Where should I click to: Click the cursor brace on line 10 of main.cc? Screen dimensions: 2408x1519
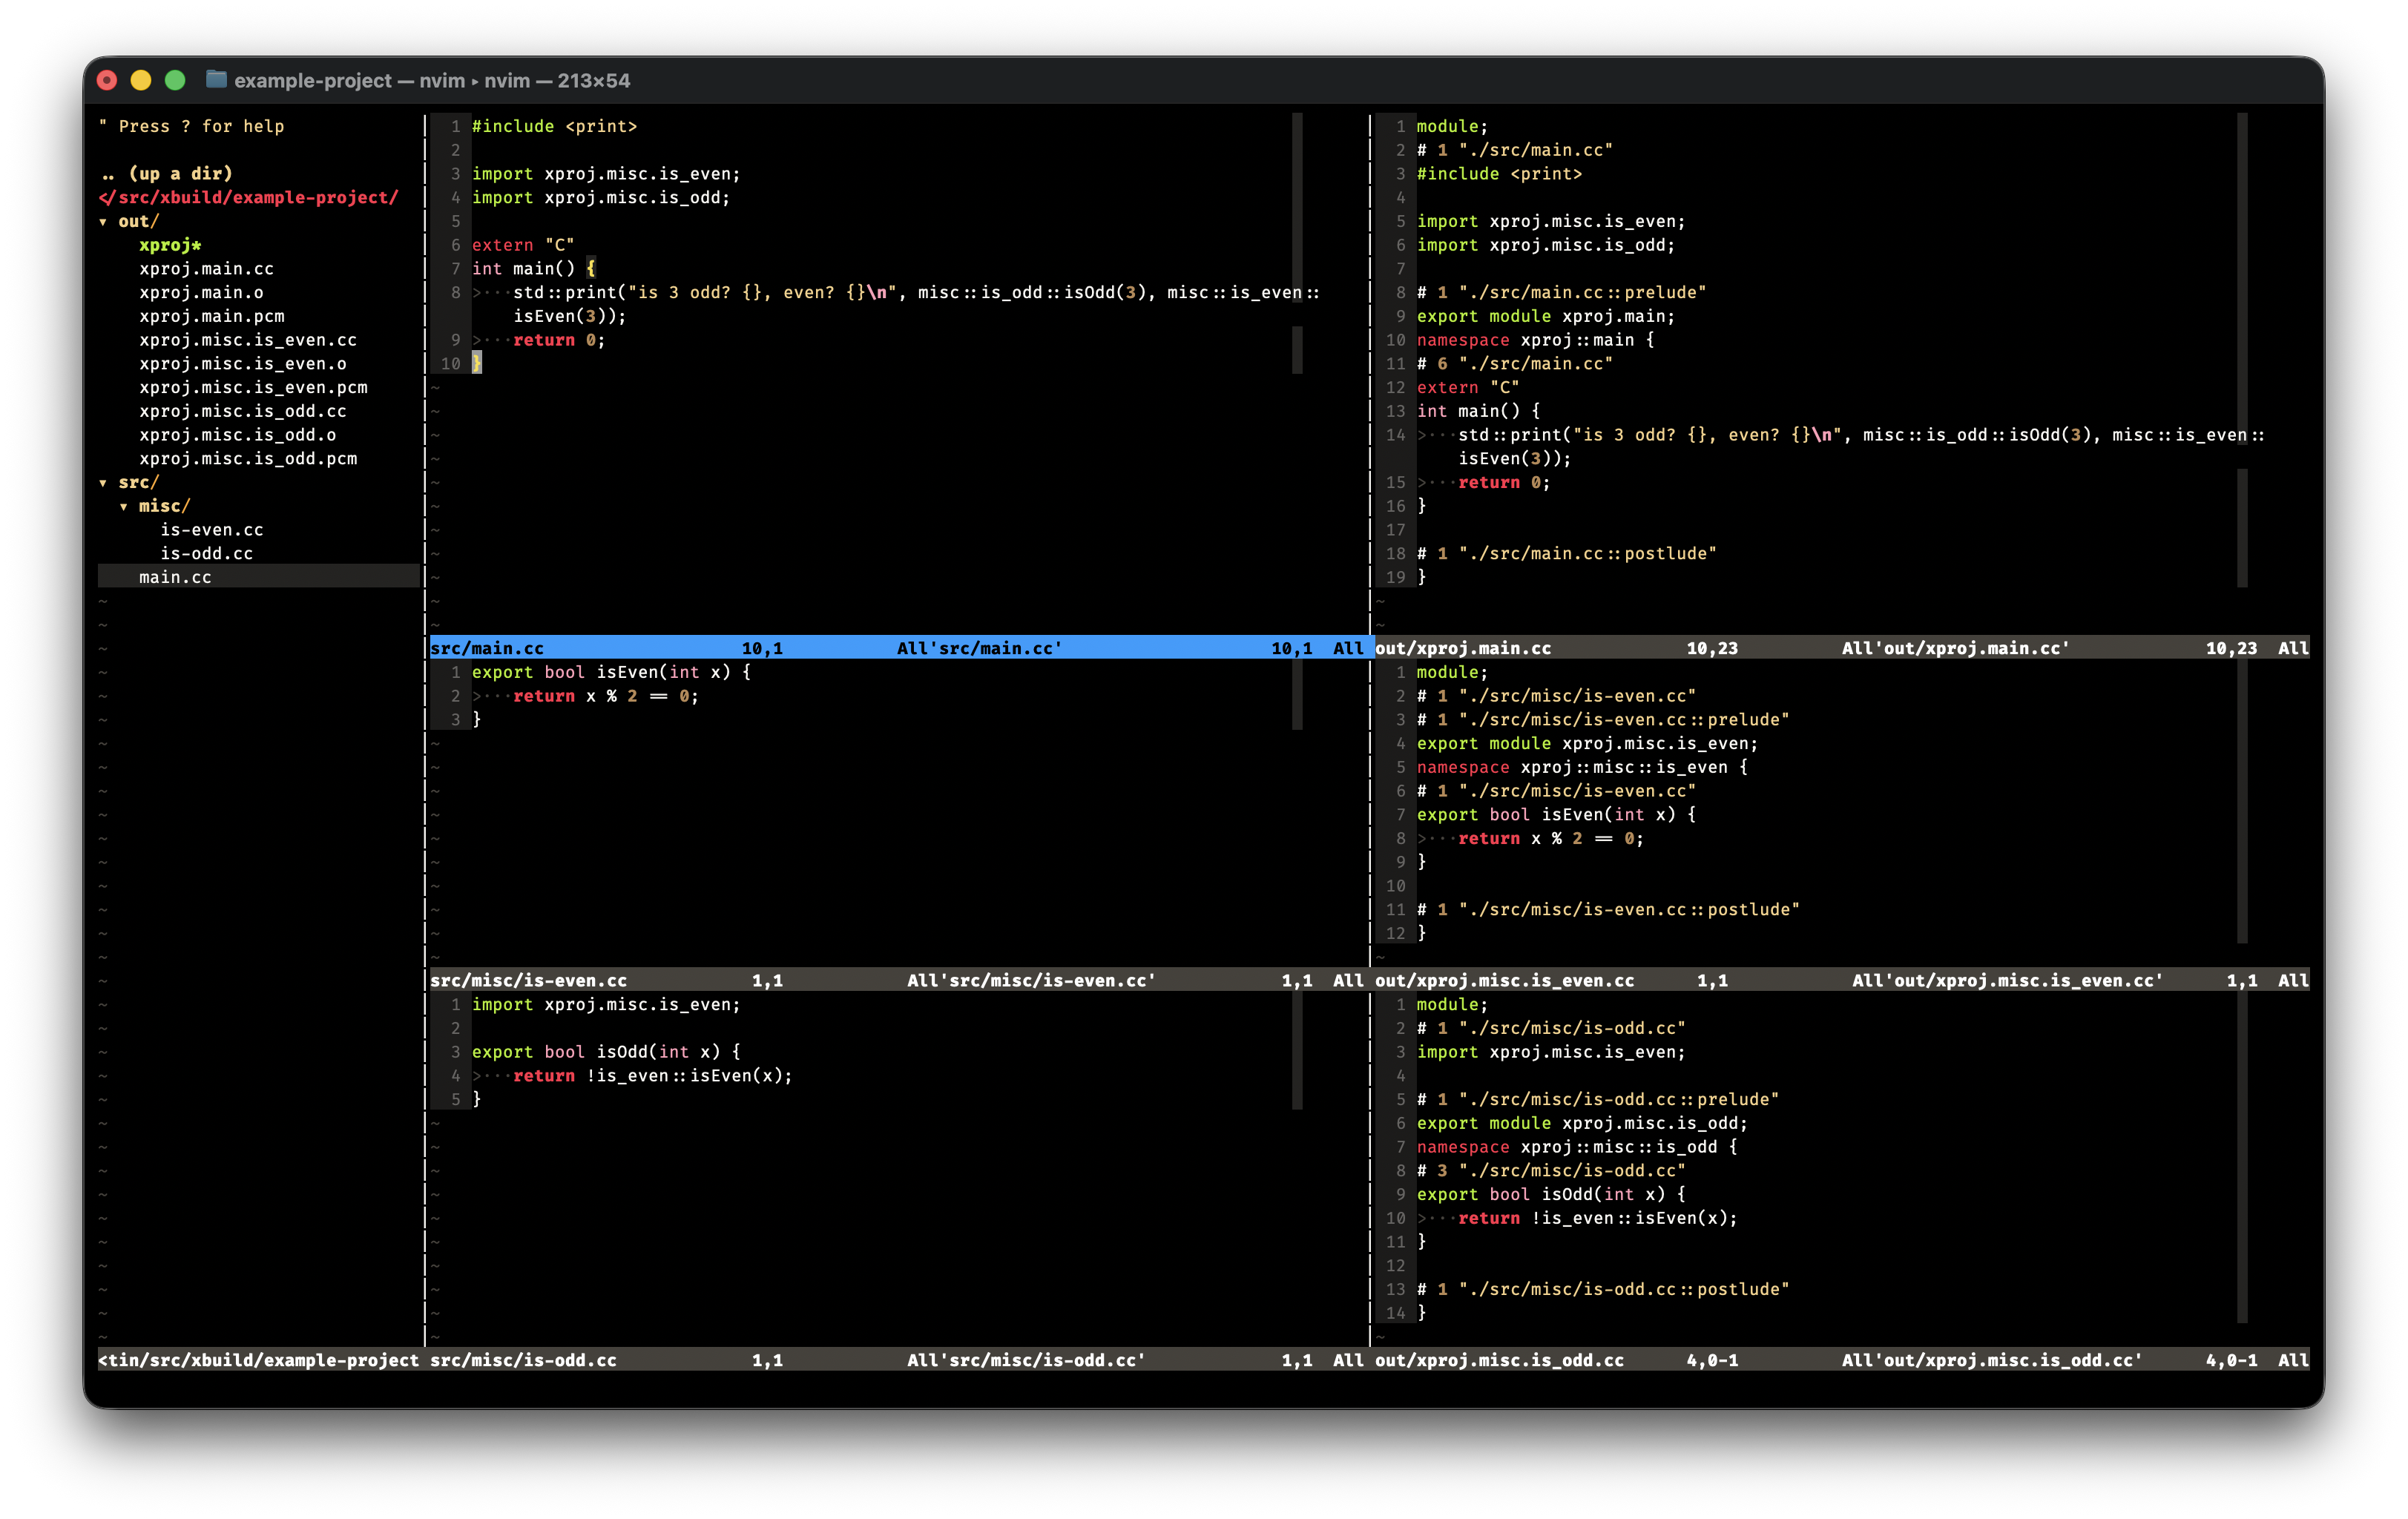point(477,364)
